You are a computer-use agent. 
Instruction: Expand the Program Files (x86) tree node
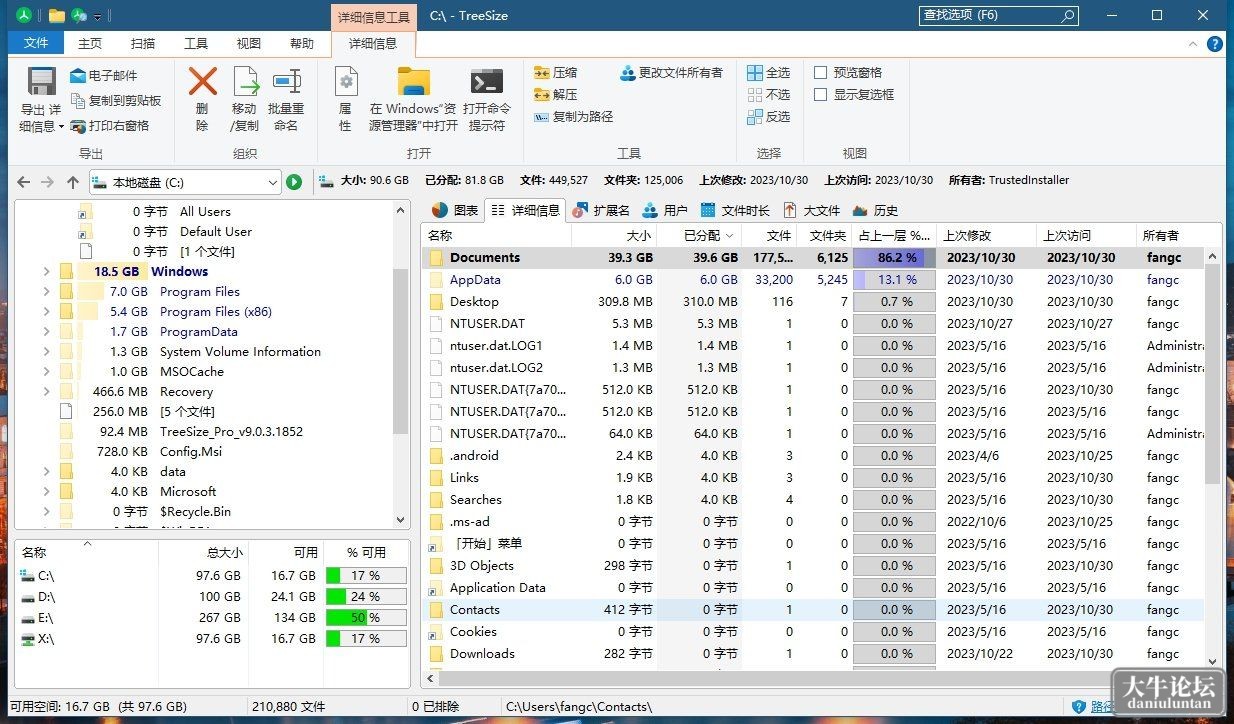click(46, 311)
